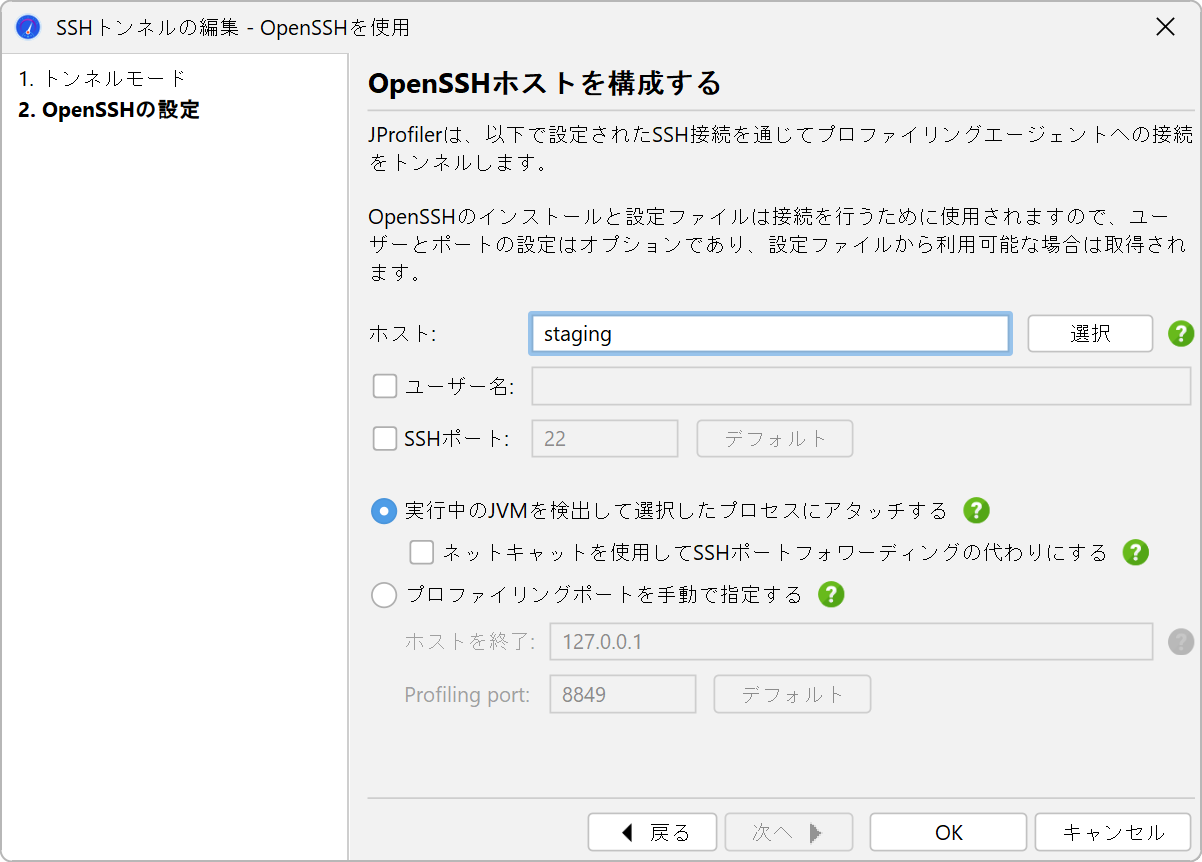Click the ホスト: field label
The image size is (1202, 862).
(x=402, y=334)
